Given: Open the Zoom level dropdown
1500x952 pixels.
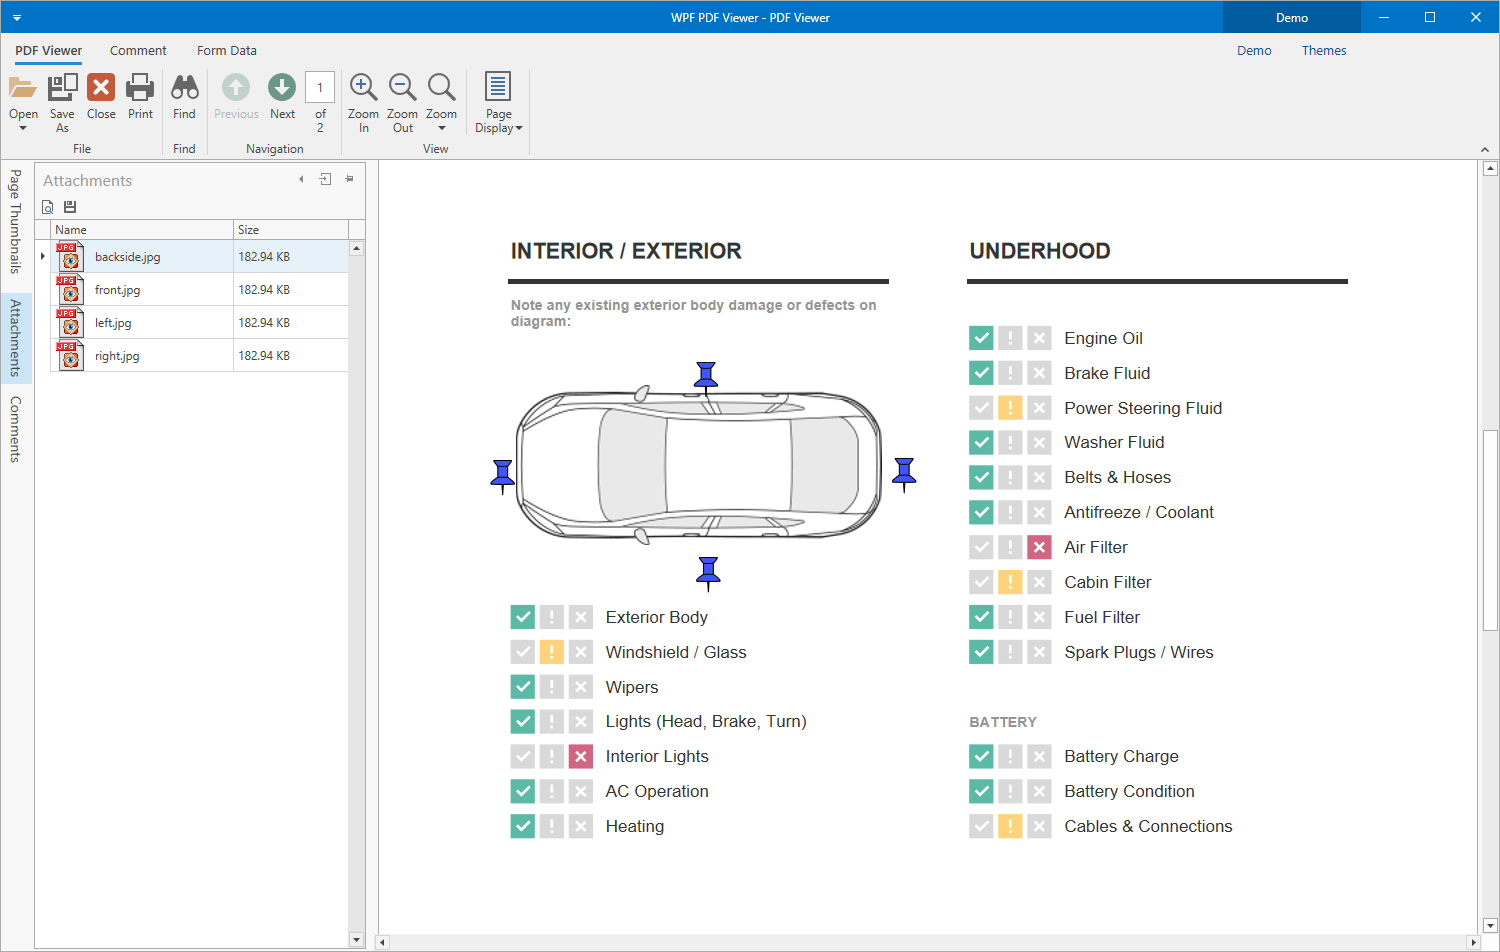Looking at the screenshot, I should tap(441, 128).
